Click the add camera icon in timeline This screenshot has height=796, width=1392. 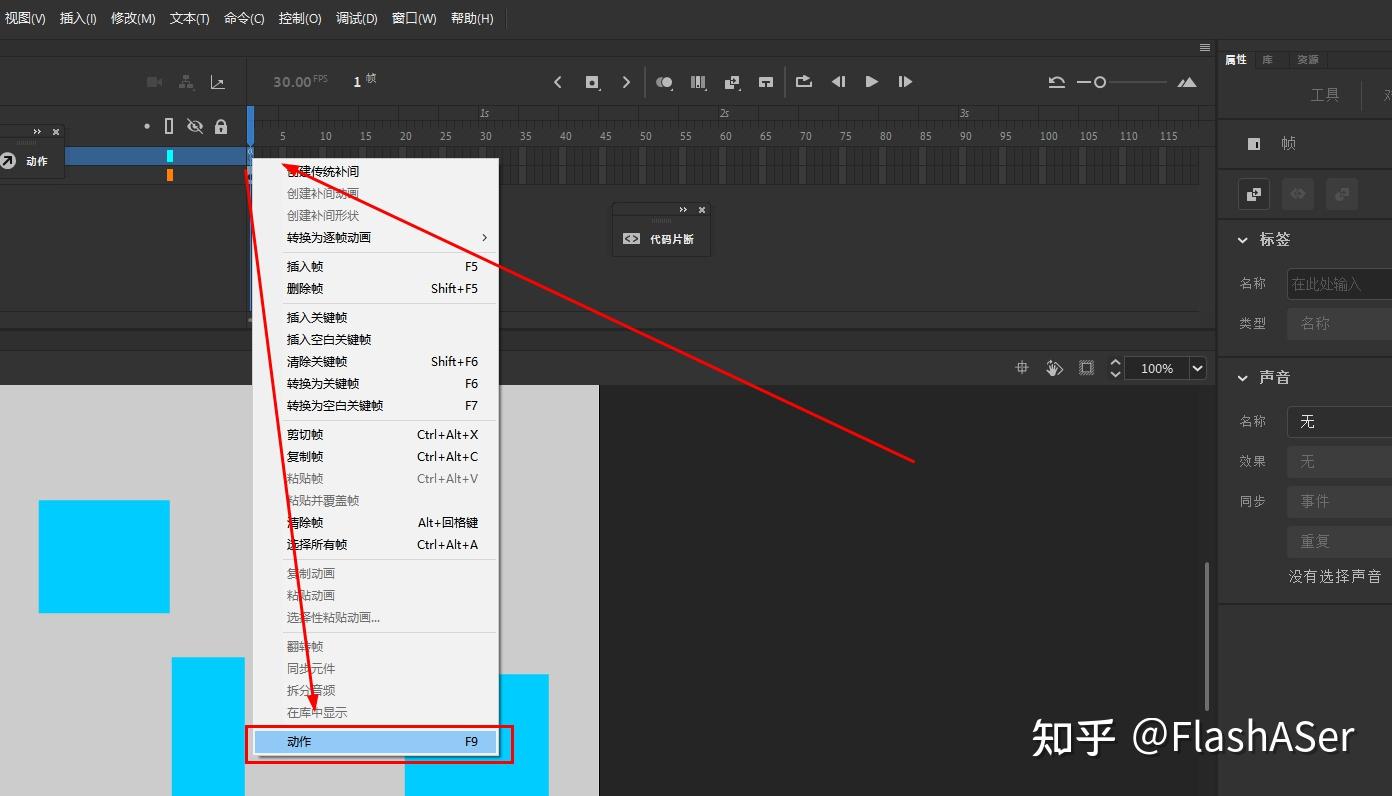pyautogui.click(x=154, y=82)
